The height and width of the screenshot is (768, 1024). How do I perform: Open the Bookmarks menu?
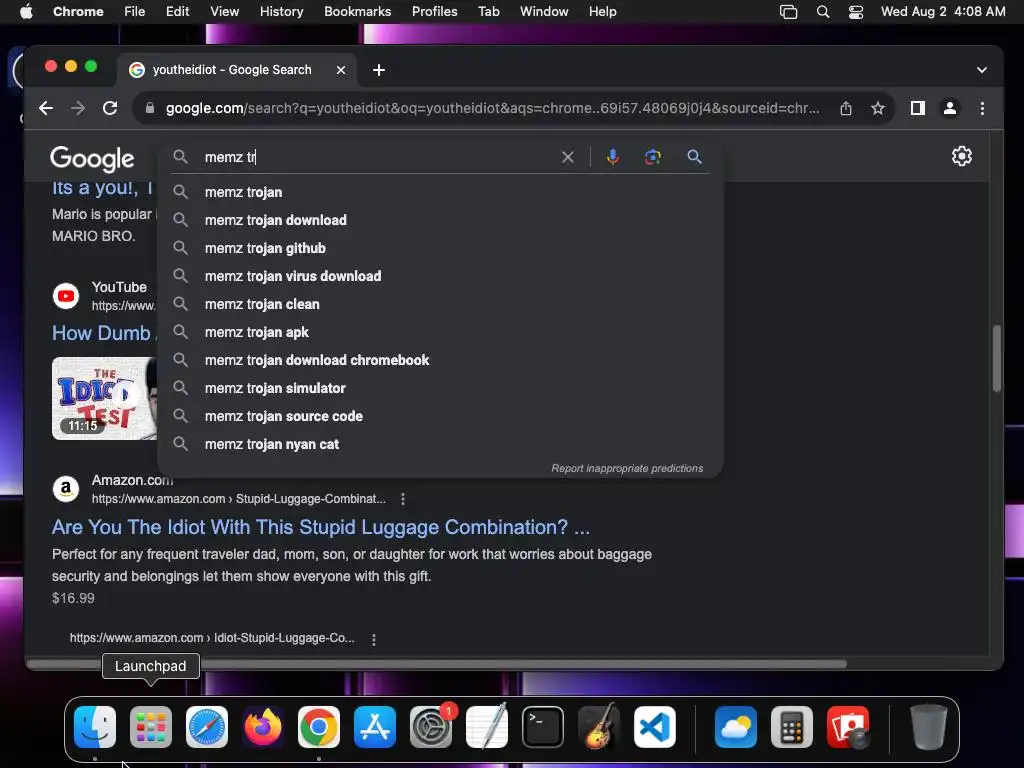pyautogui.click(x=357, y=12)
